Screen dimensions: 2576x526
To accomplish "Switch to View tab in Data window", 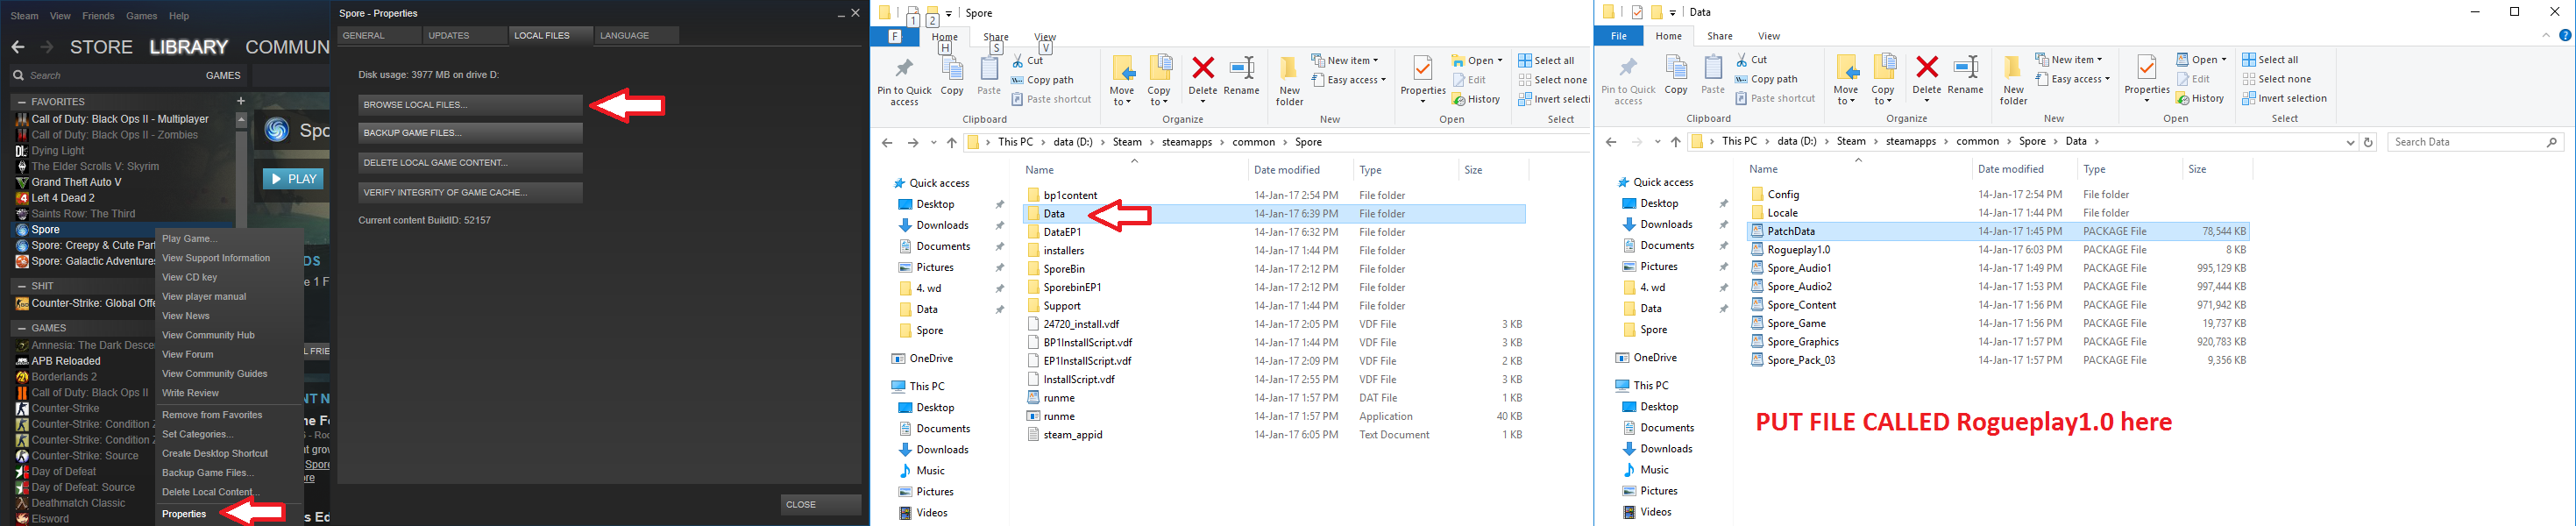I will point(1769,36).
